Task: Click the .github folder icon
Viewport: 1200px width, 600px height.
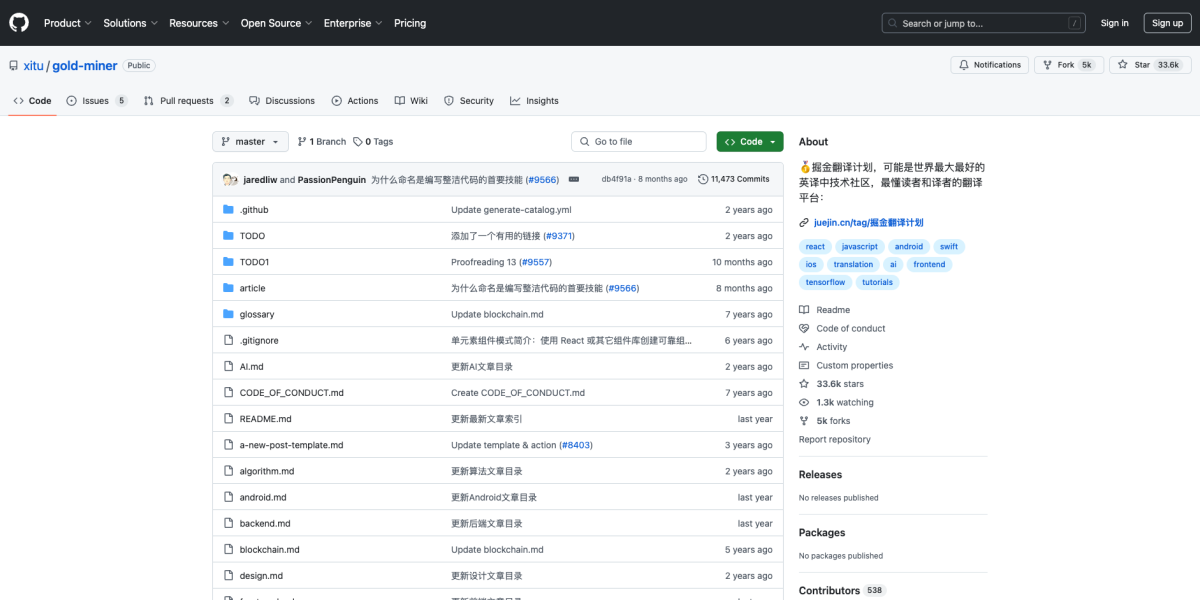Action: tap(229, 210)
